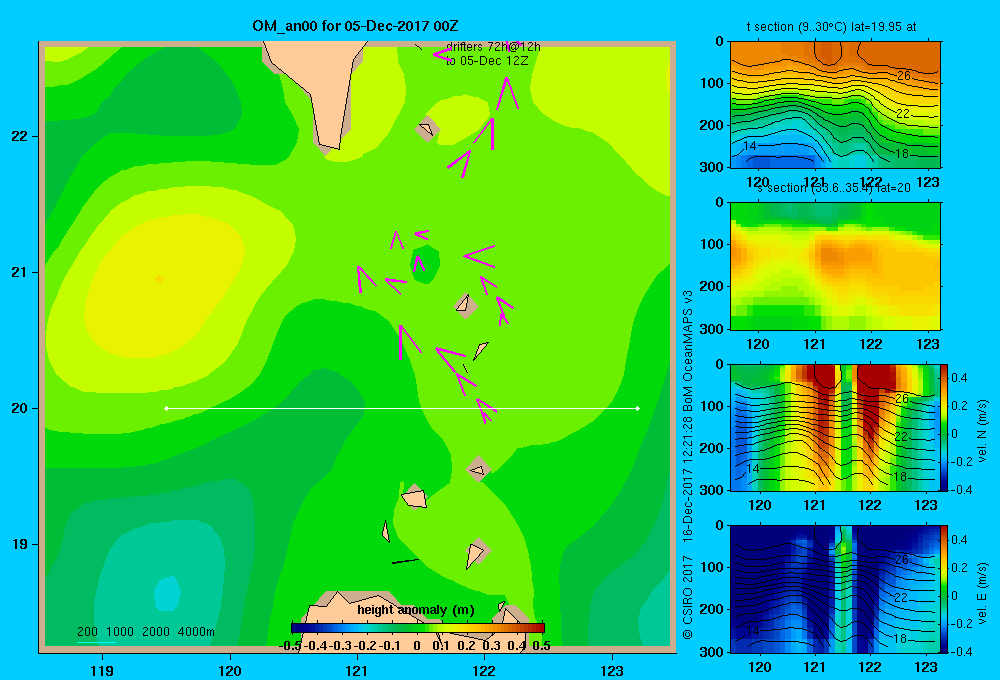The height and width of the screenshot is (680, 1000).
Task: Click the 'vel. N (m/s)' axis label
Action: (x=982, y=431)
